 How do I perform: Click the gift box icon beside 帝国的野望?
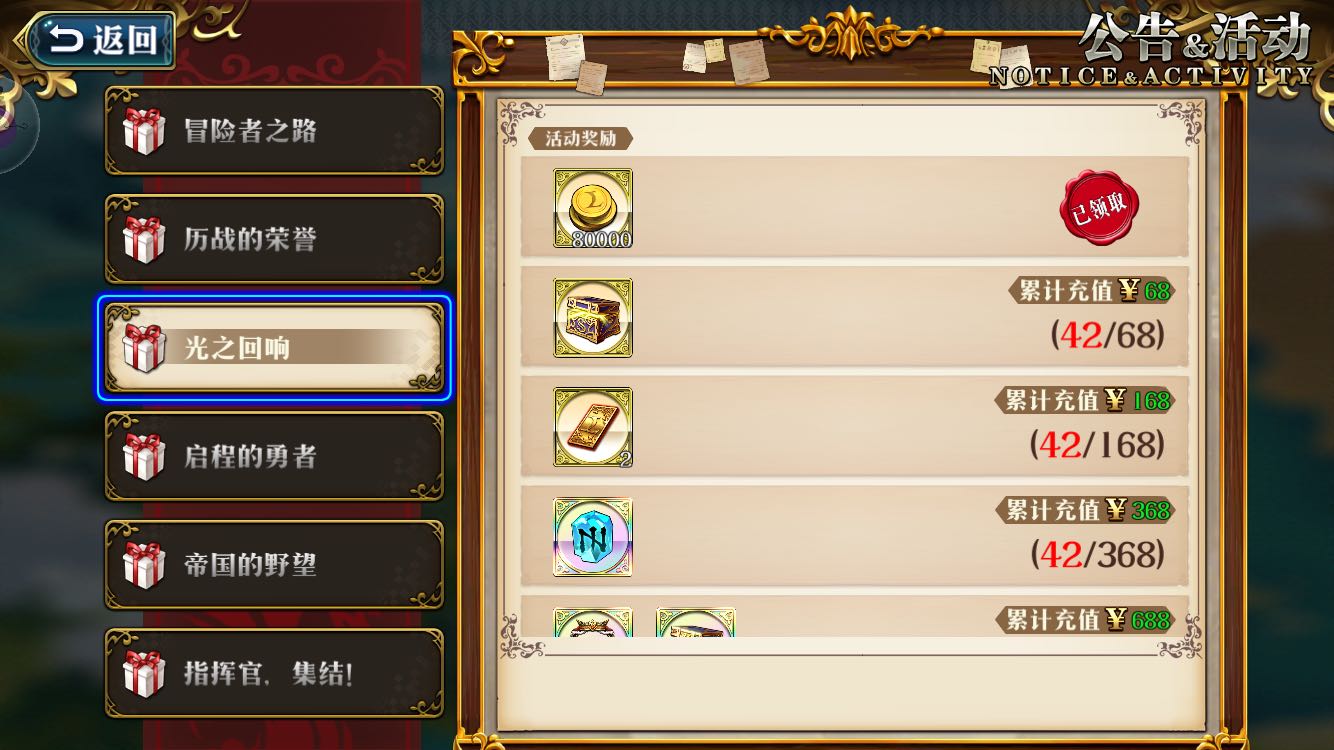click(x=143, y=565)
